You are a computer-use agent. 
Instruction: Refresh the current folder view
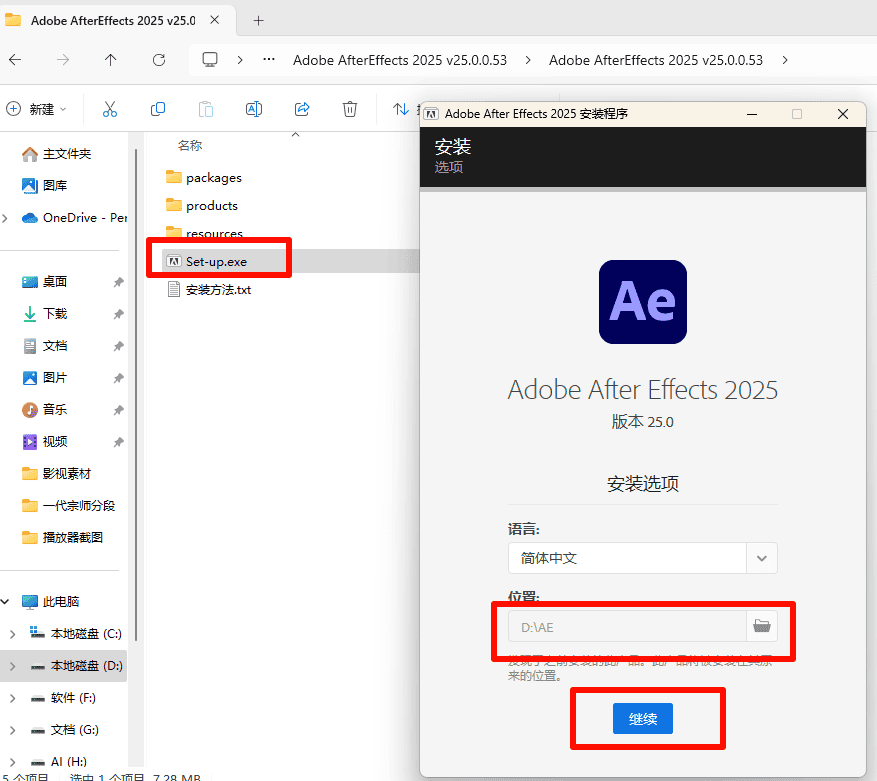[159, 60]
